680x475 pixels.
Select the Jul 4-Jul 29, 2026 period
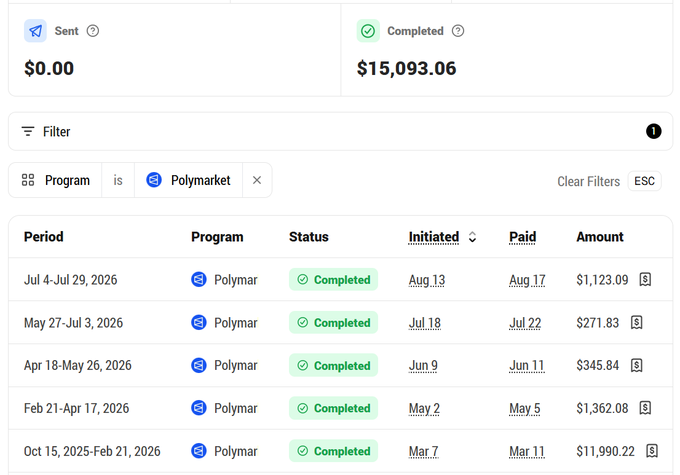[x=70, y=280]
